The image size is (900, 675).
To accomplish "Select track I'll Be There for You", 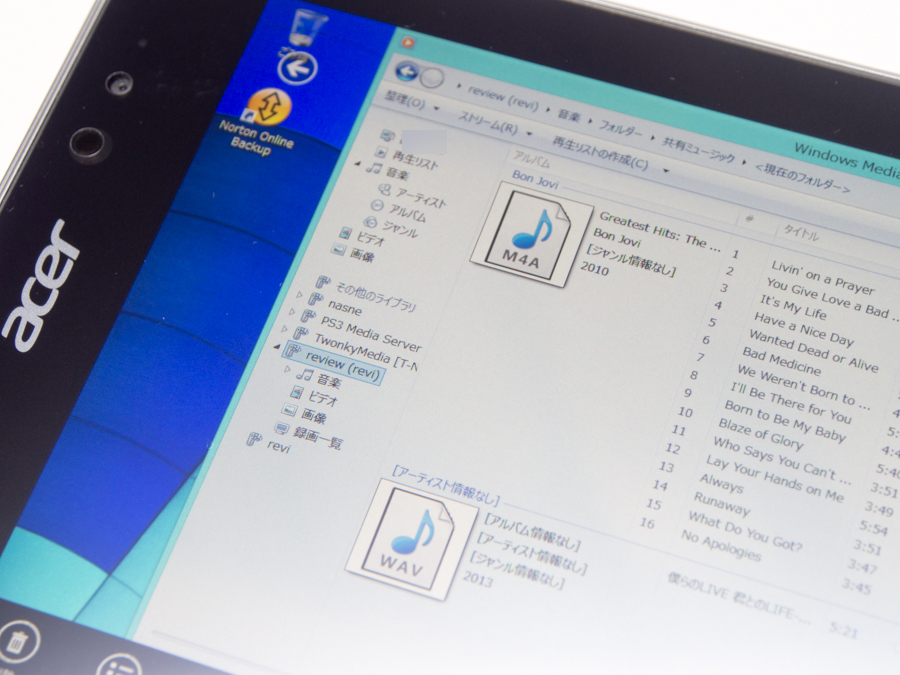I will click(x=790, y=403).
